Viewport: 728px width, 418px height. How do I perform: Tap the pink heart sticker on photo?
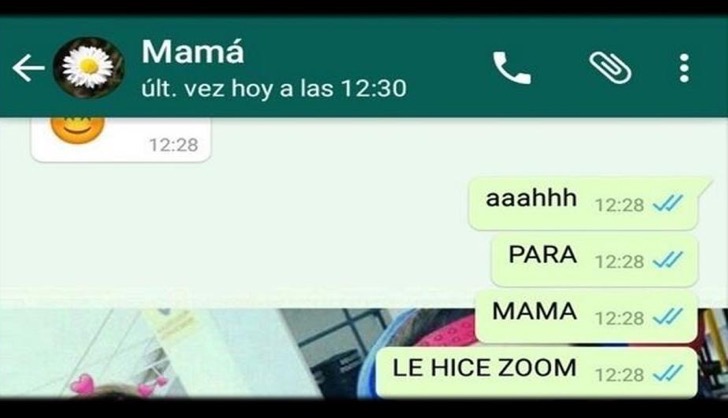tap(83, 385)
